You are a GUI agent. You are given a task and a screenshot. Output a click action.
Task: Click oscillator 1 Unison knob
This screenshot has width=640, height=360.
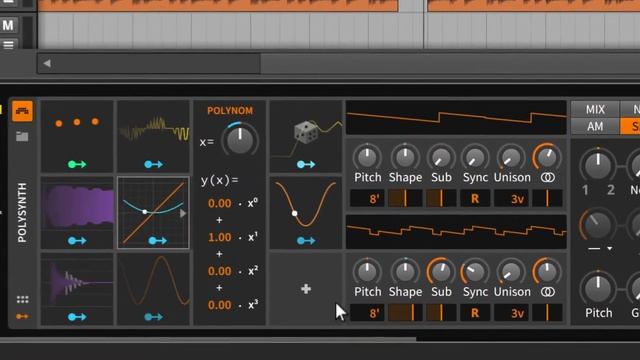tap(511, 157)
